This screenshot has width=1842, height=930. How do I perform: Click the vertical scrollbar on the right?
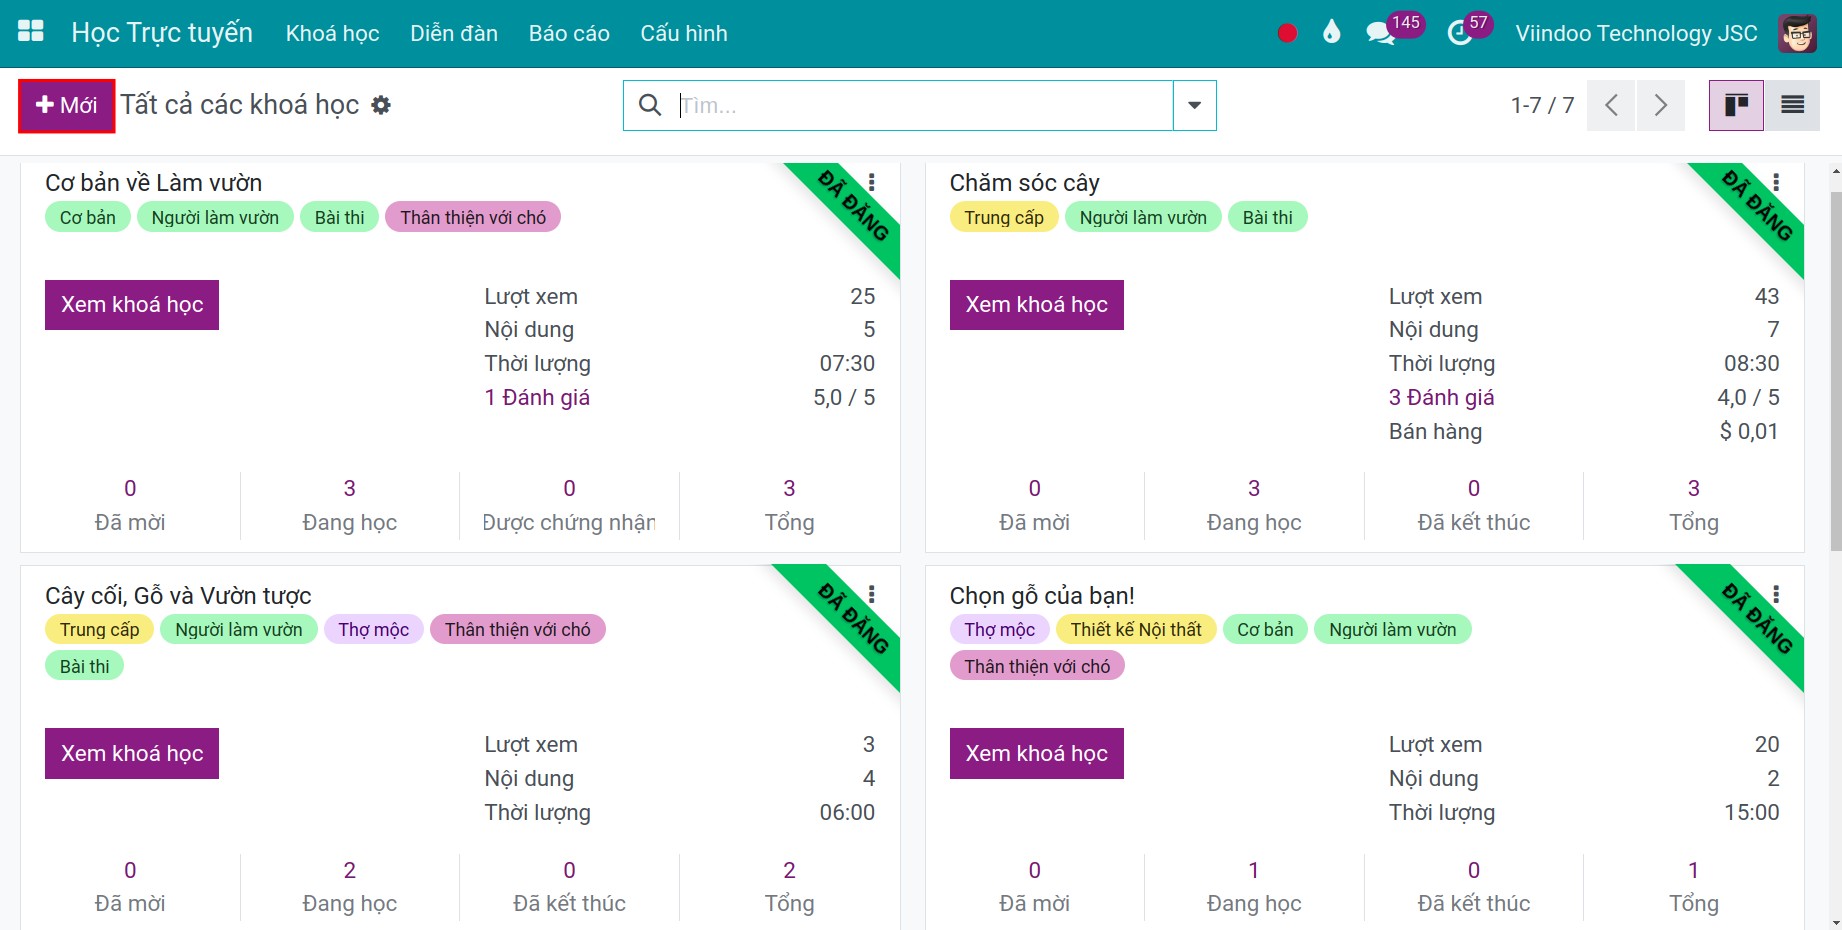point(1835,370)
